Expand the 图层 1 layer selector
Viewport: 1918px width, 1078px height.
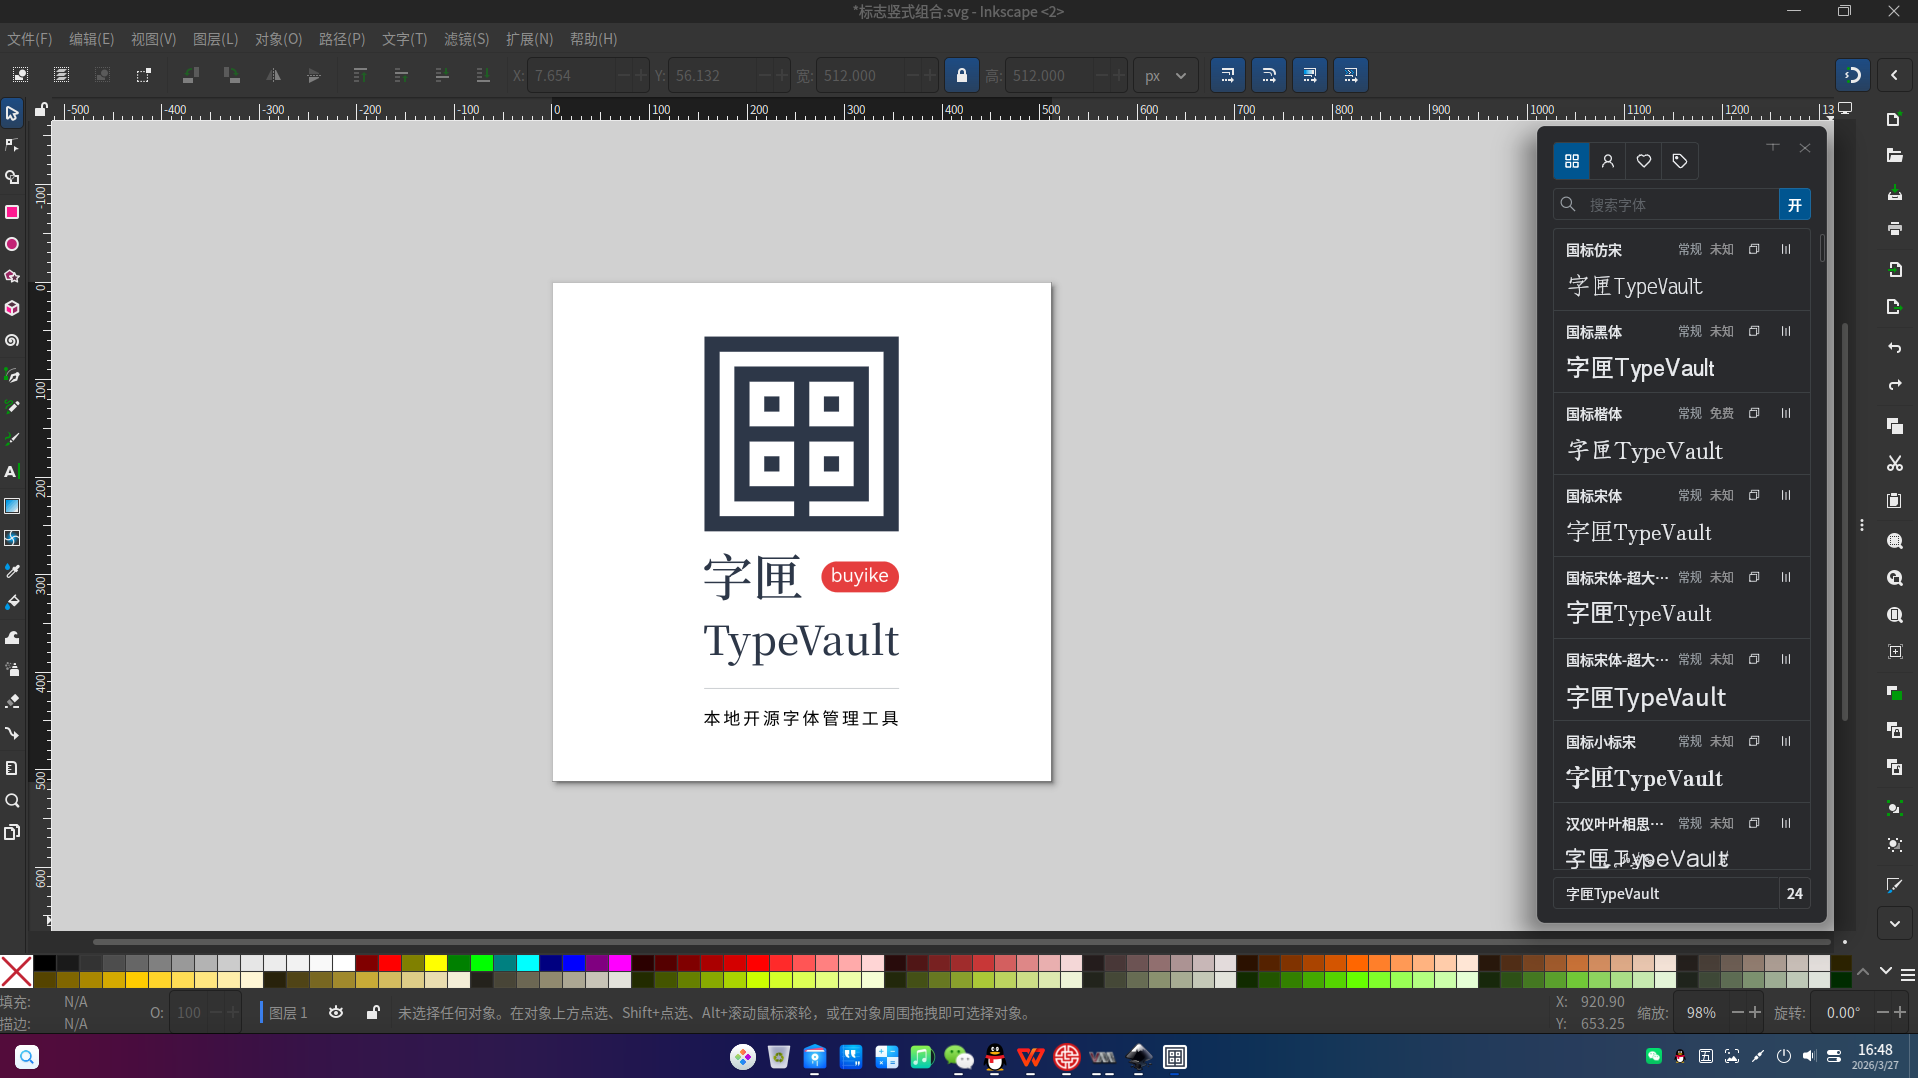point(288,1013)
